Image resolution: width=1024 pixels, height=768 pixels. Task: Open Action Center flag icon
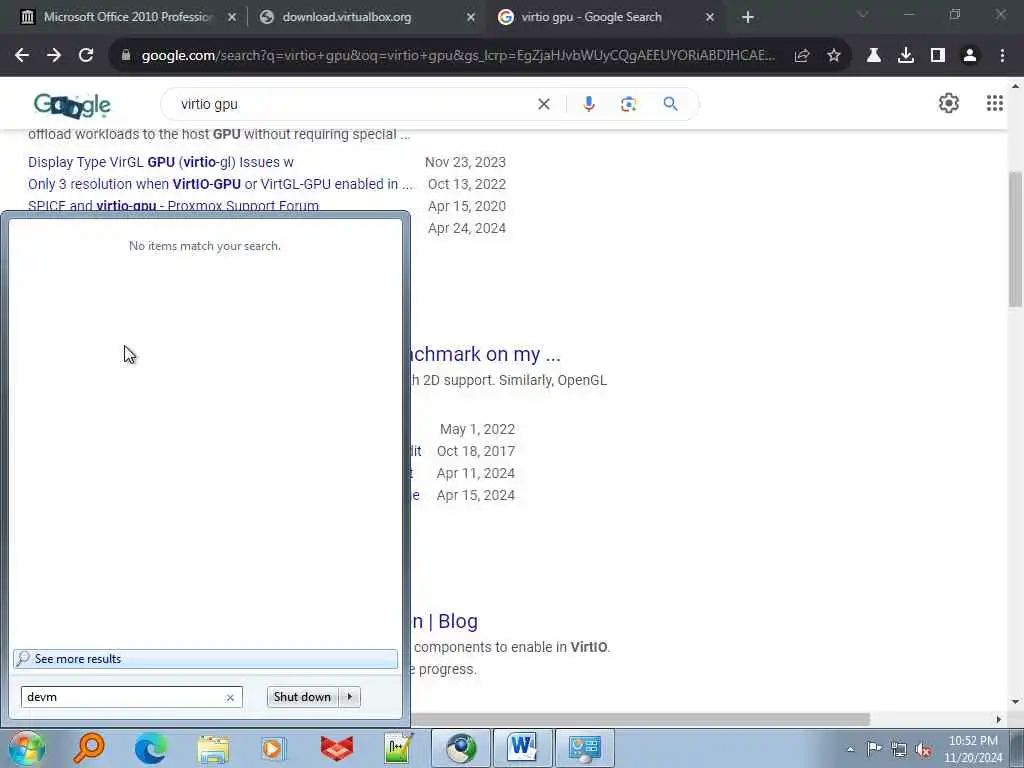tap(874, 748)
